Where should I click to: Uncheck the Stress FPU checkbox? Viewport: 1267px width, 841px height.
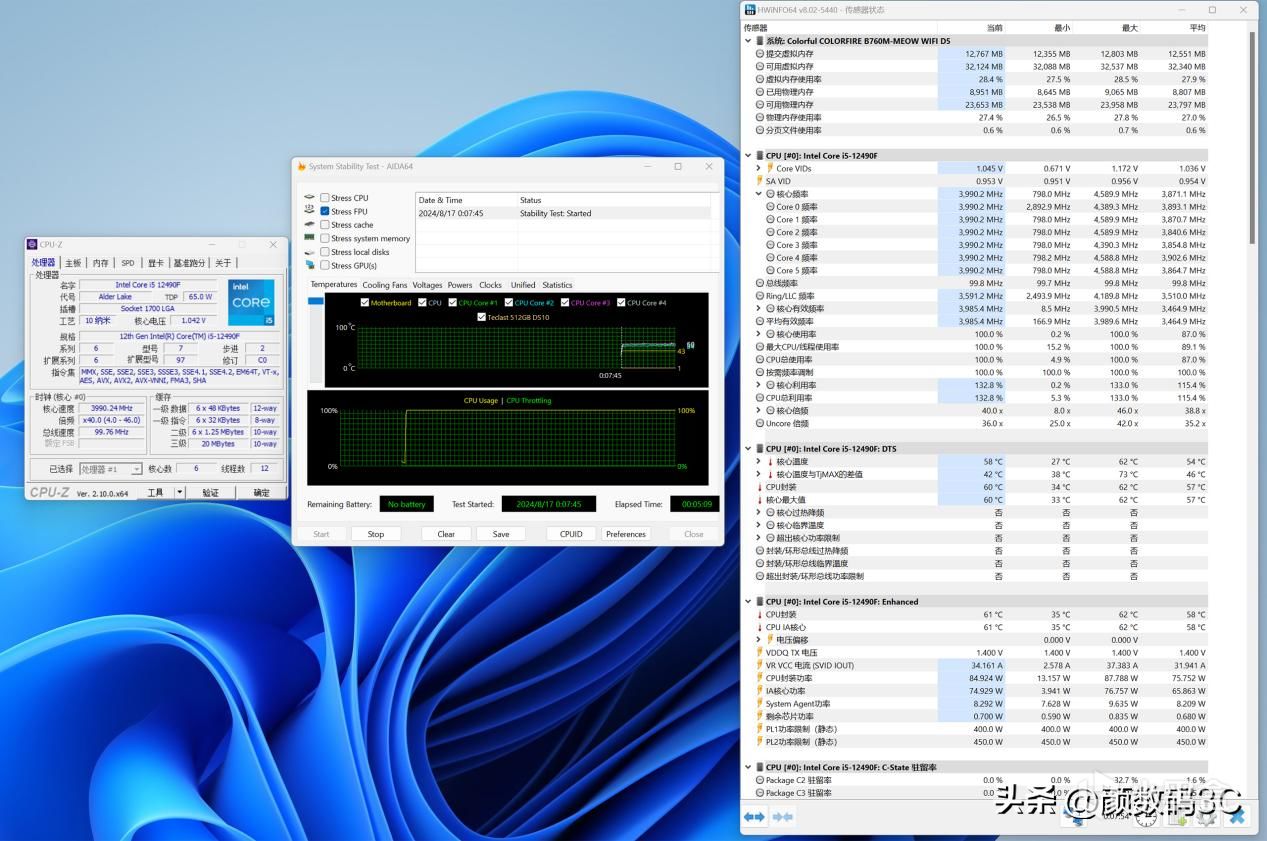[x=325, y=211]
